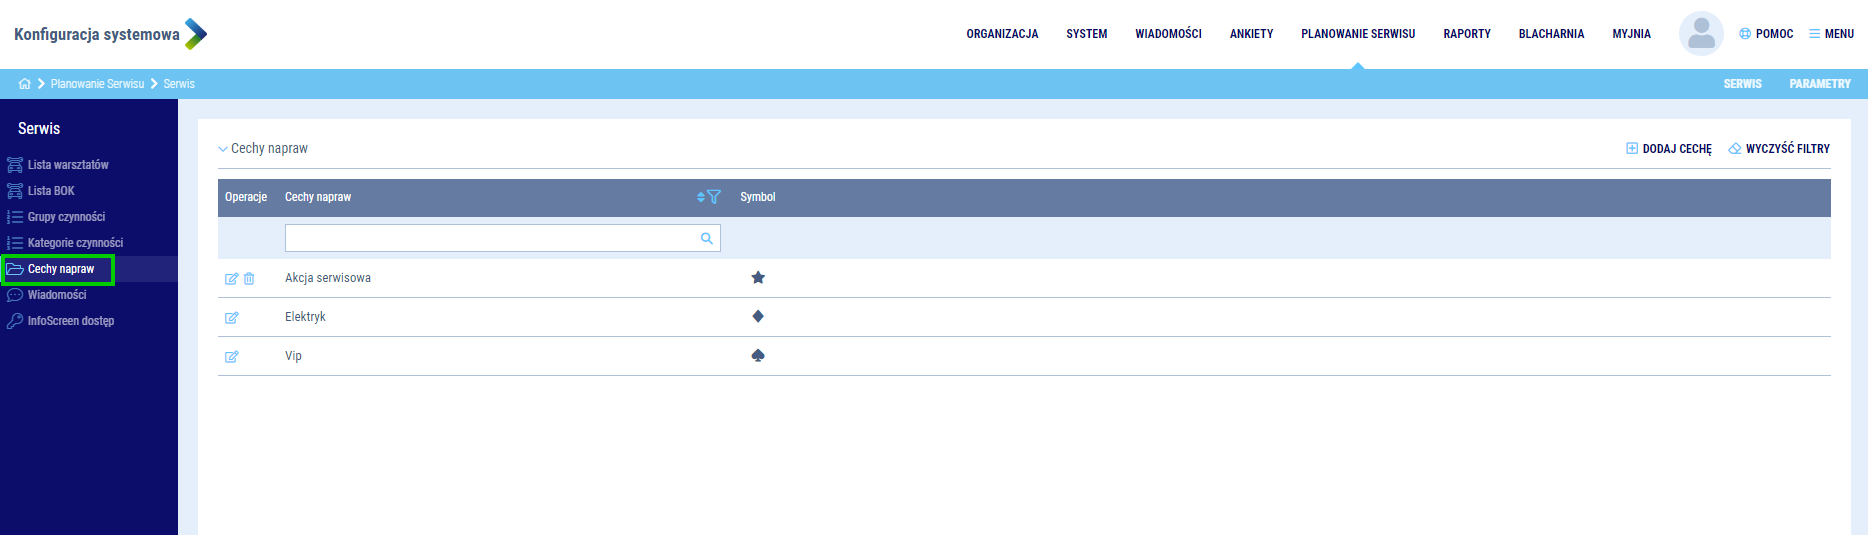
Task: Click the filter funnel icon in Cechy napraw column
Action: point(714,197)
